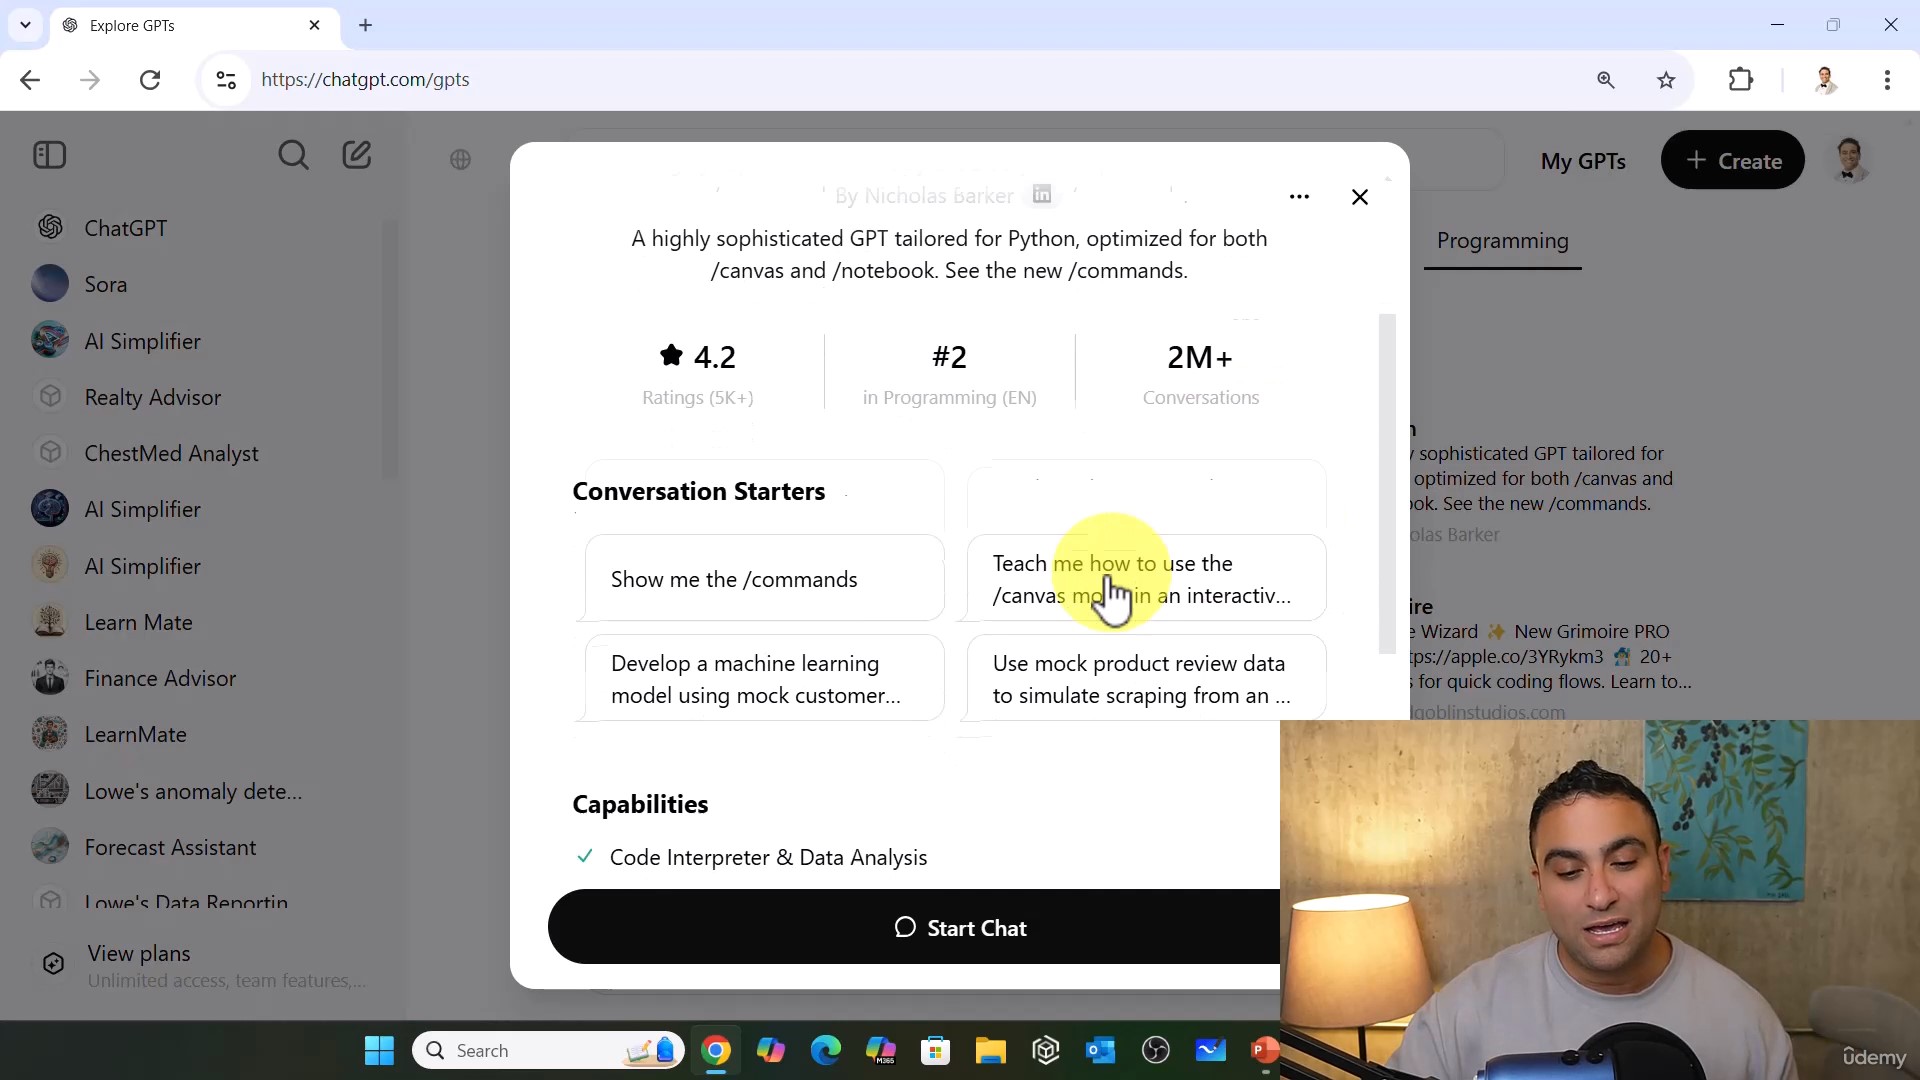
Task: Open site information icon in the address bar
Action: pos(226,80)
